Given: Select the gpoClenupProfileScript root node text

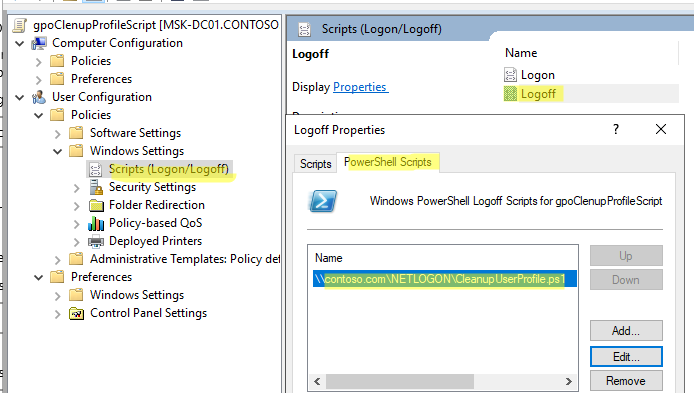Looking at the screenshot, I should tap(156, 25).
